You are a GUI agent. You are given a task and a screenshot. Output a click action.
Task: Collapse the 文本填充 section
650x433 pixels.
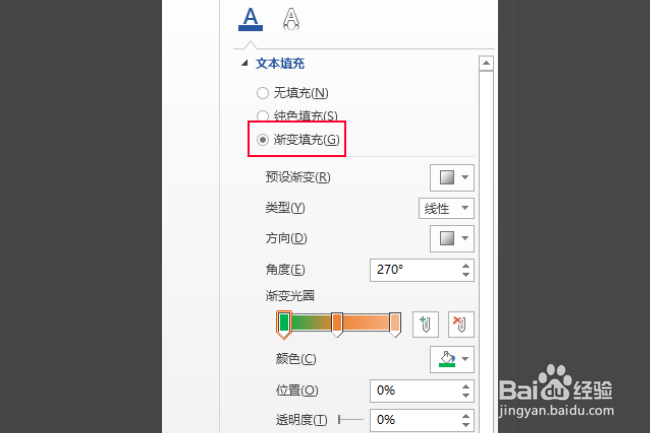(245, 63)
